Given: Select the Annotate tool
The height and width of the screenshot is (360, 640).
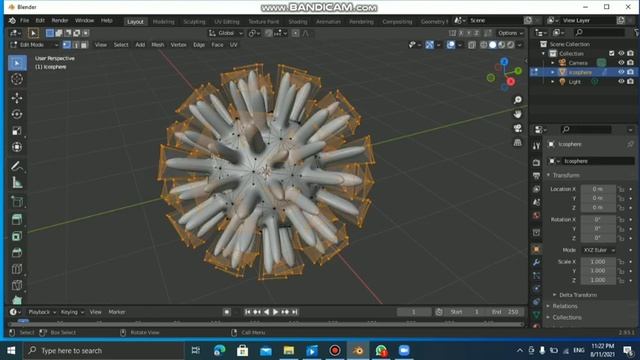Looking at the screenshot, I should click(17, 166).
